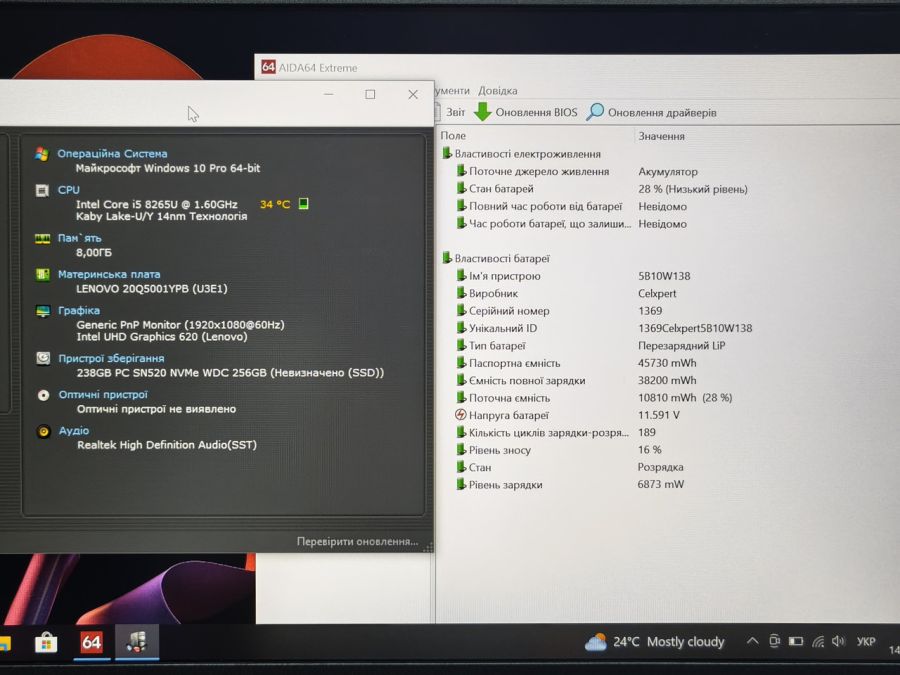
Task: Select the Кількість циклів зарядки row
Action: point(556,432)
